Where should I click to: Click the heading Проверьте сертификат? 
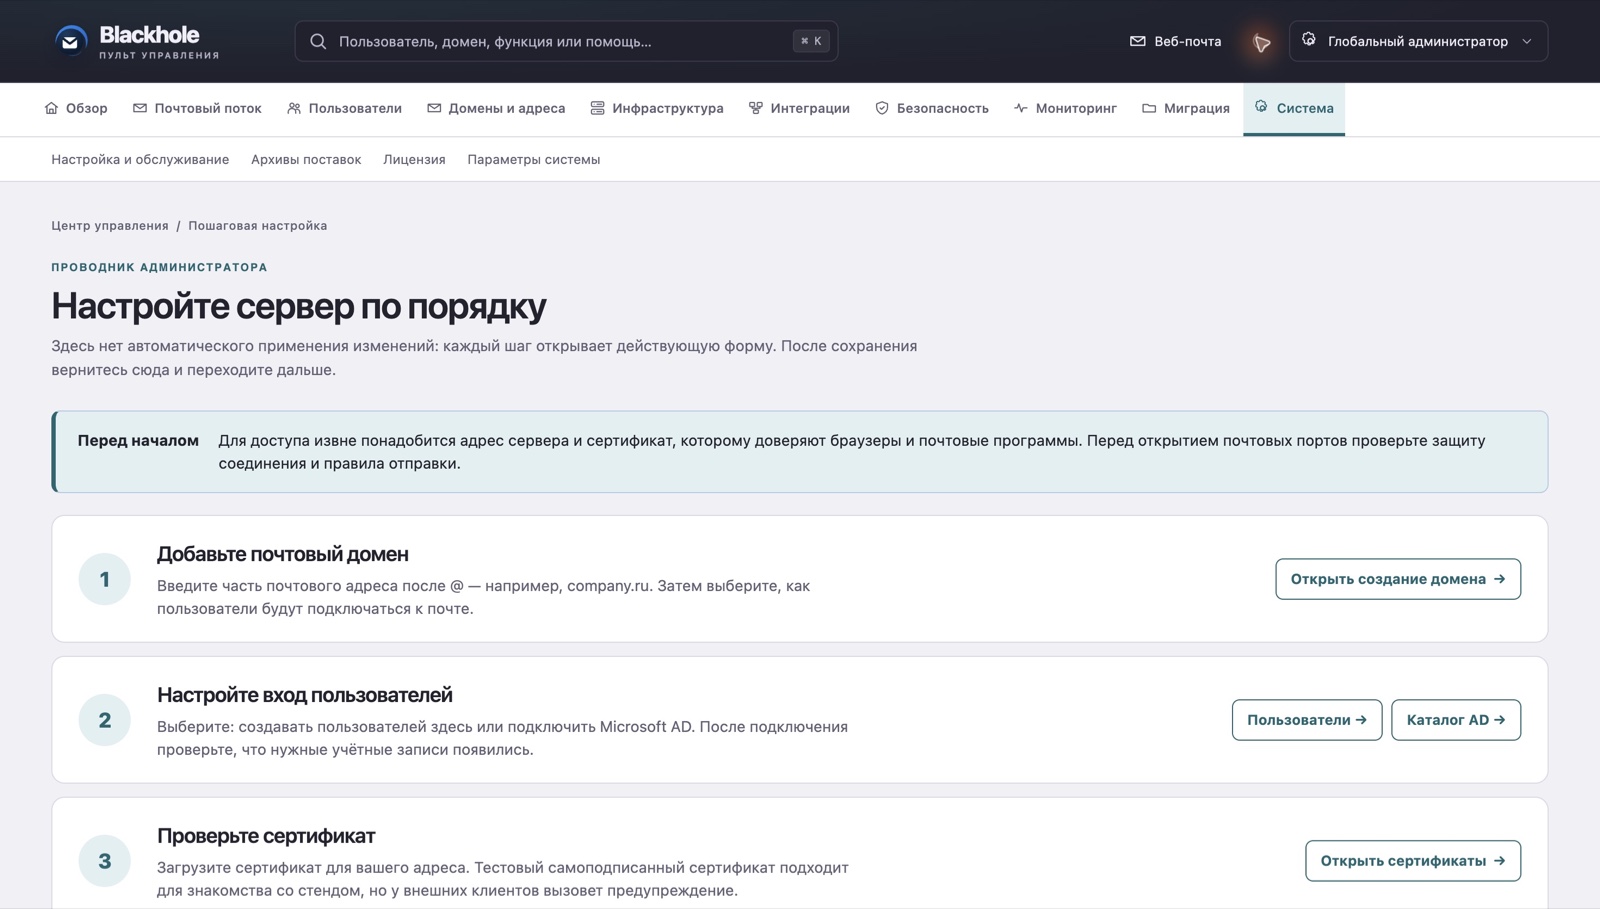(x=266, y=836)
